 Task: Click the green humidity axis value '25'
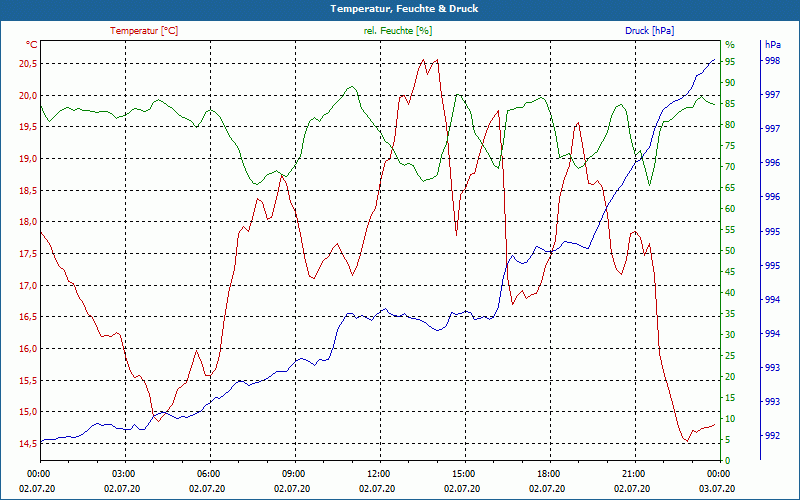(730, 356)
